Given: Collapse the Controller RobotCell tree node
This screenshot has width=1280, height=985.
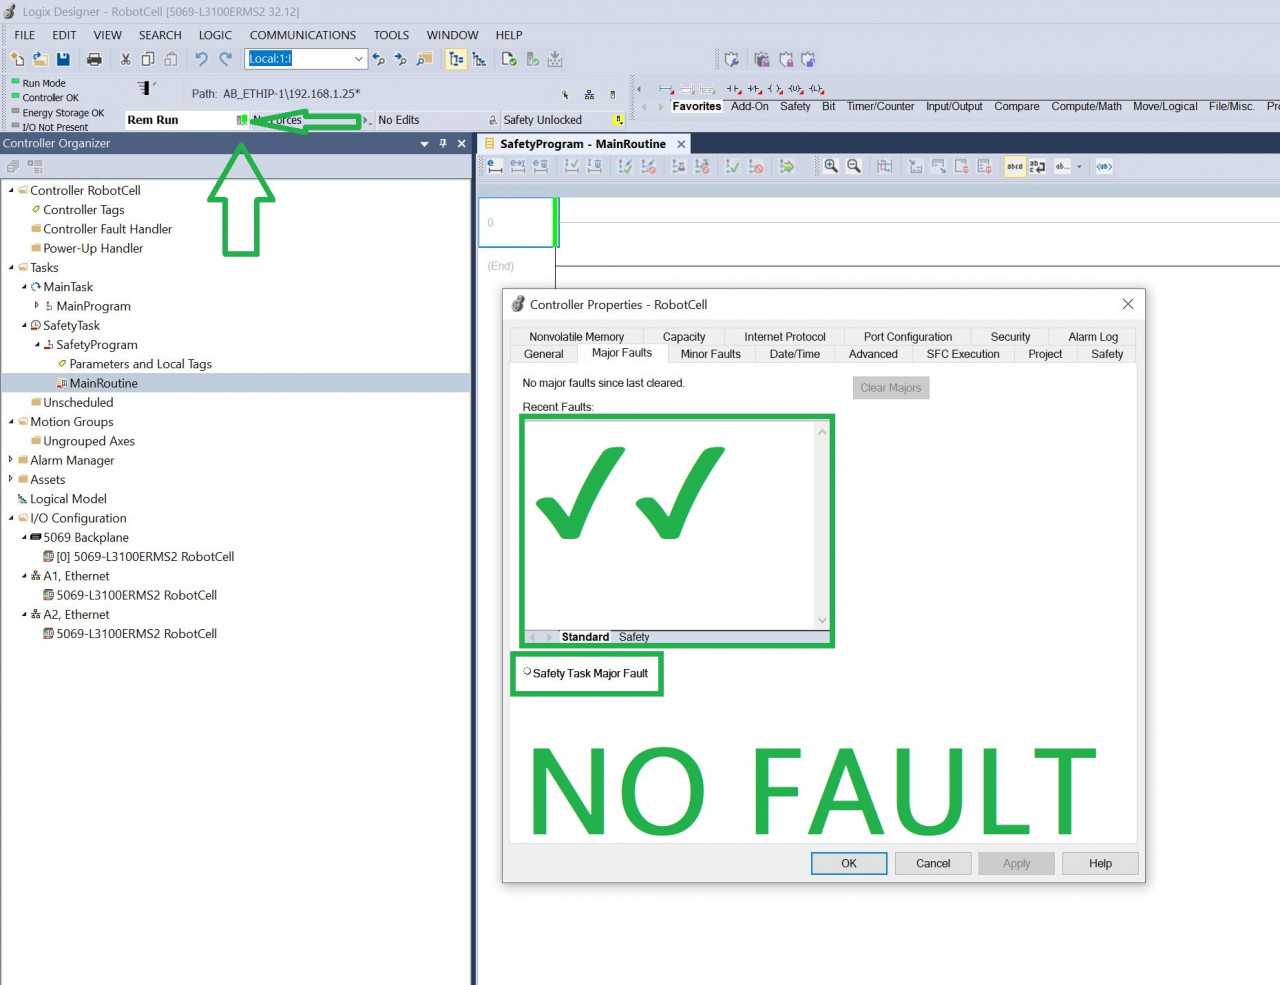Looking at the screenshot, I should (x=11, y=190).
